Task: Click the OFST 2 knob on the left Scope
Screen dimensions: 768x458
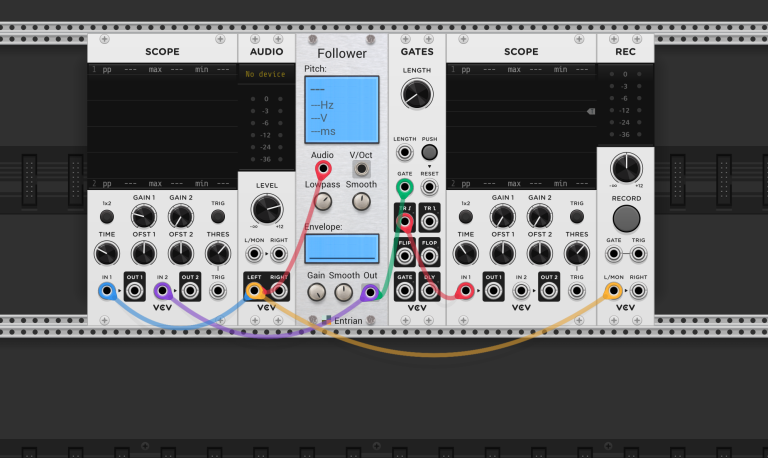Action: point(181,254)
